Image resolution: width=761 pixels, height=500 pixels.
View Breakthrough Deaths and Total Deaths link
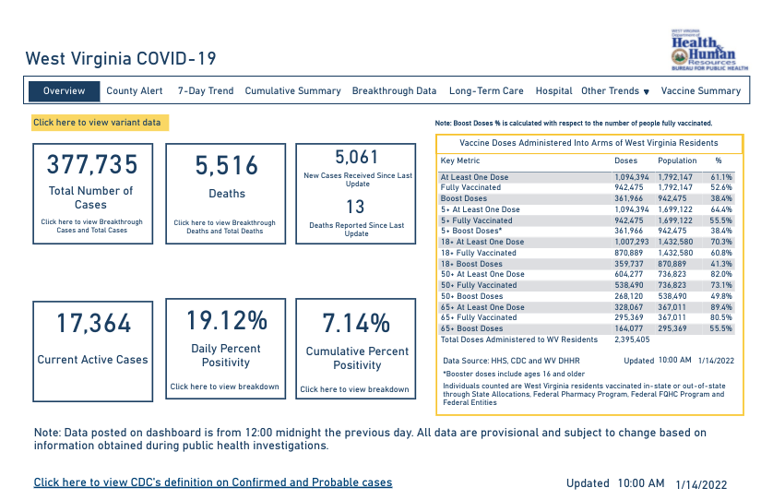[224, 226]
